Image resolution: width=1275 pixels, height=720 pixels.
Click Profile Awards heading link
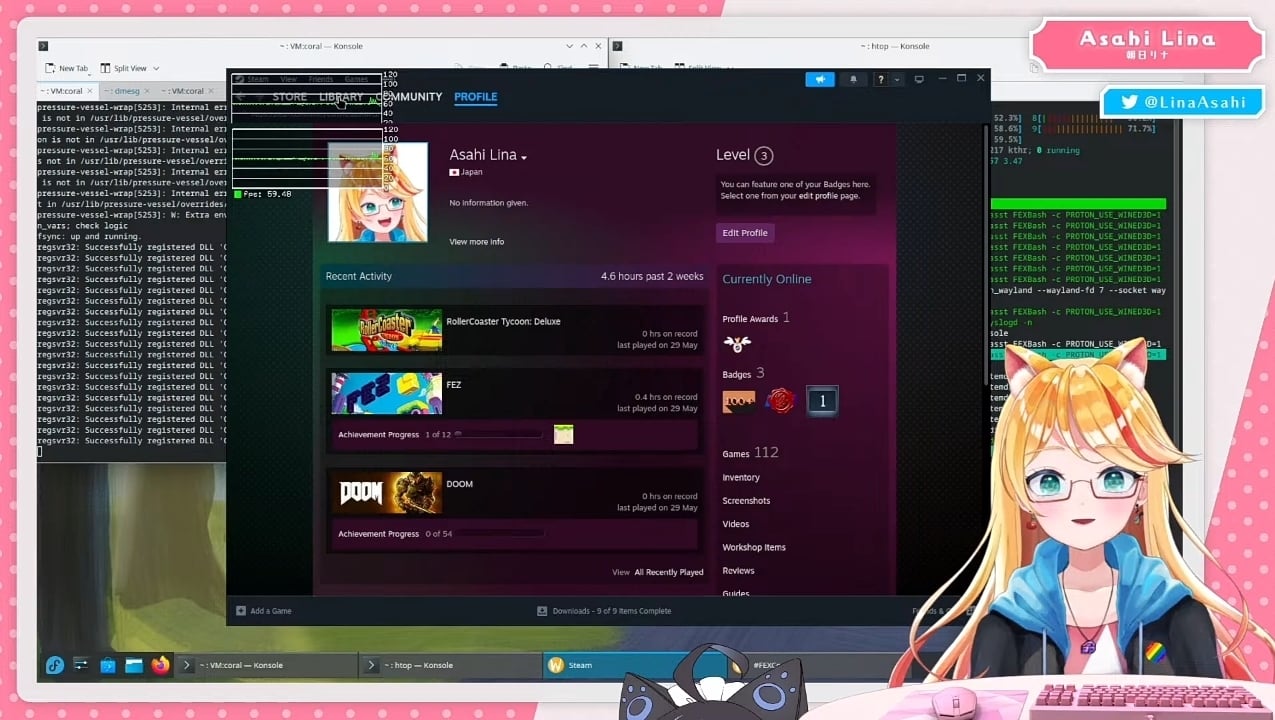click(750, 319)
